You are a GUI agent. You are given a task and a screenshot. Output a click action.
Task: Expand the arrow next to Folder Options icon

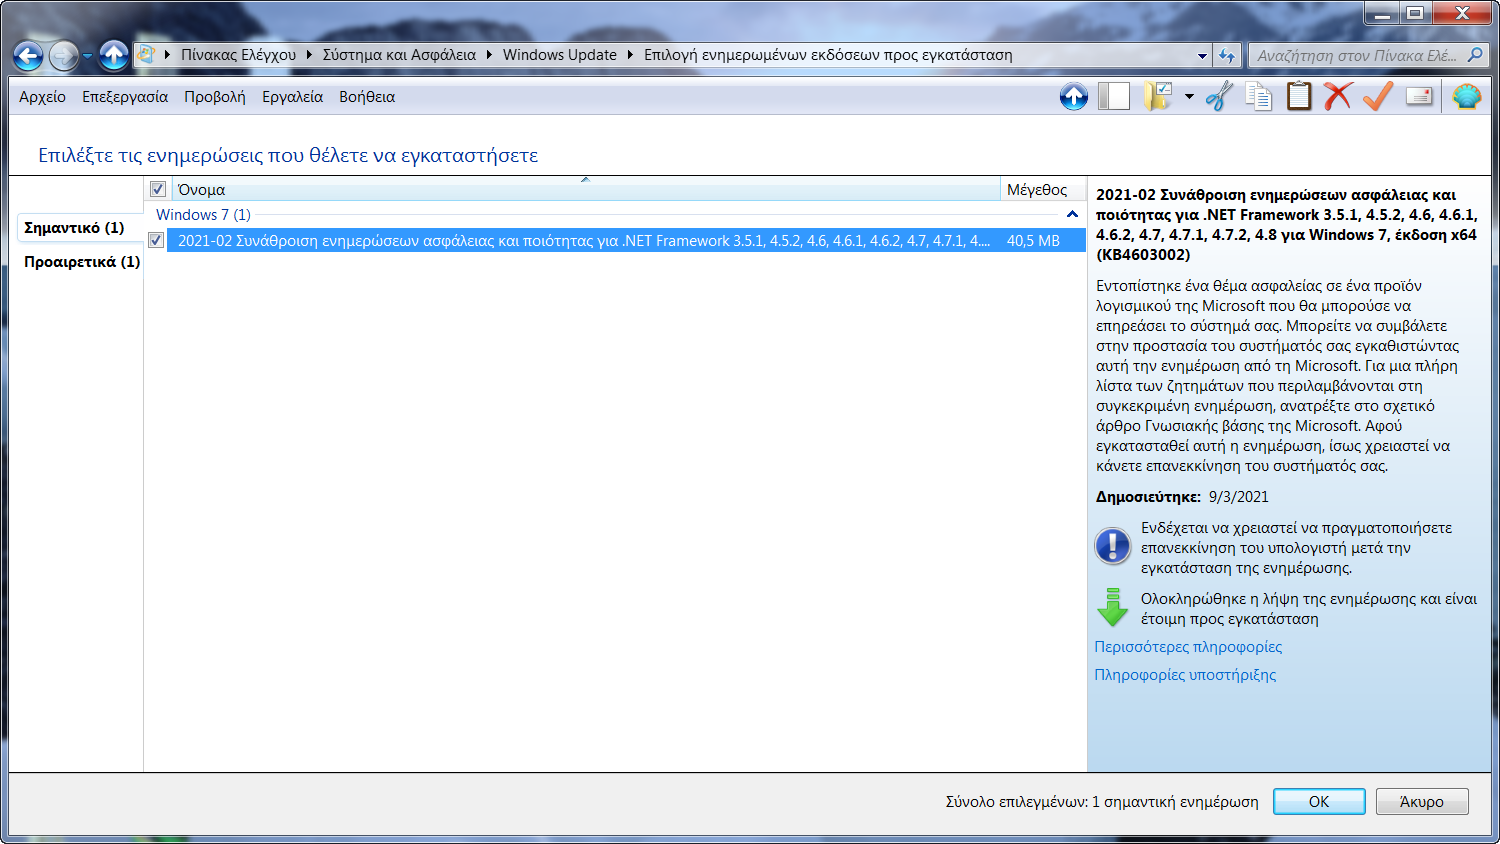pyautogui.click(x=1189, y=97)
